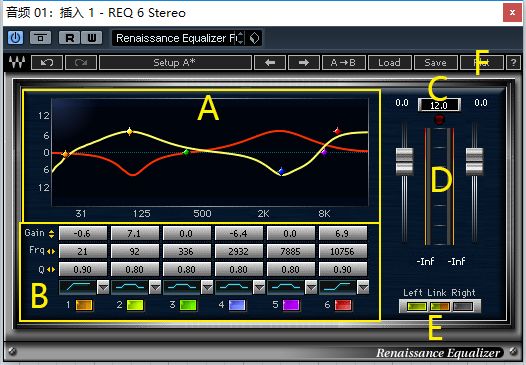526x365 pixels.
Task: Click the left channel output fader
Action: (405, 161)
